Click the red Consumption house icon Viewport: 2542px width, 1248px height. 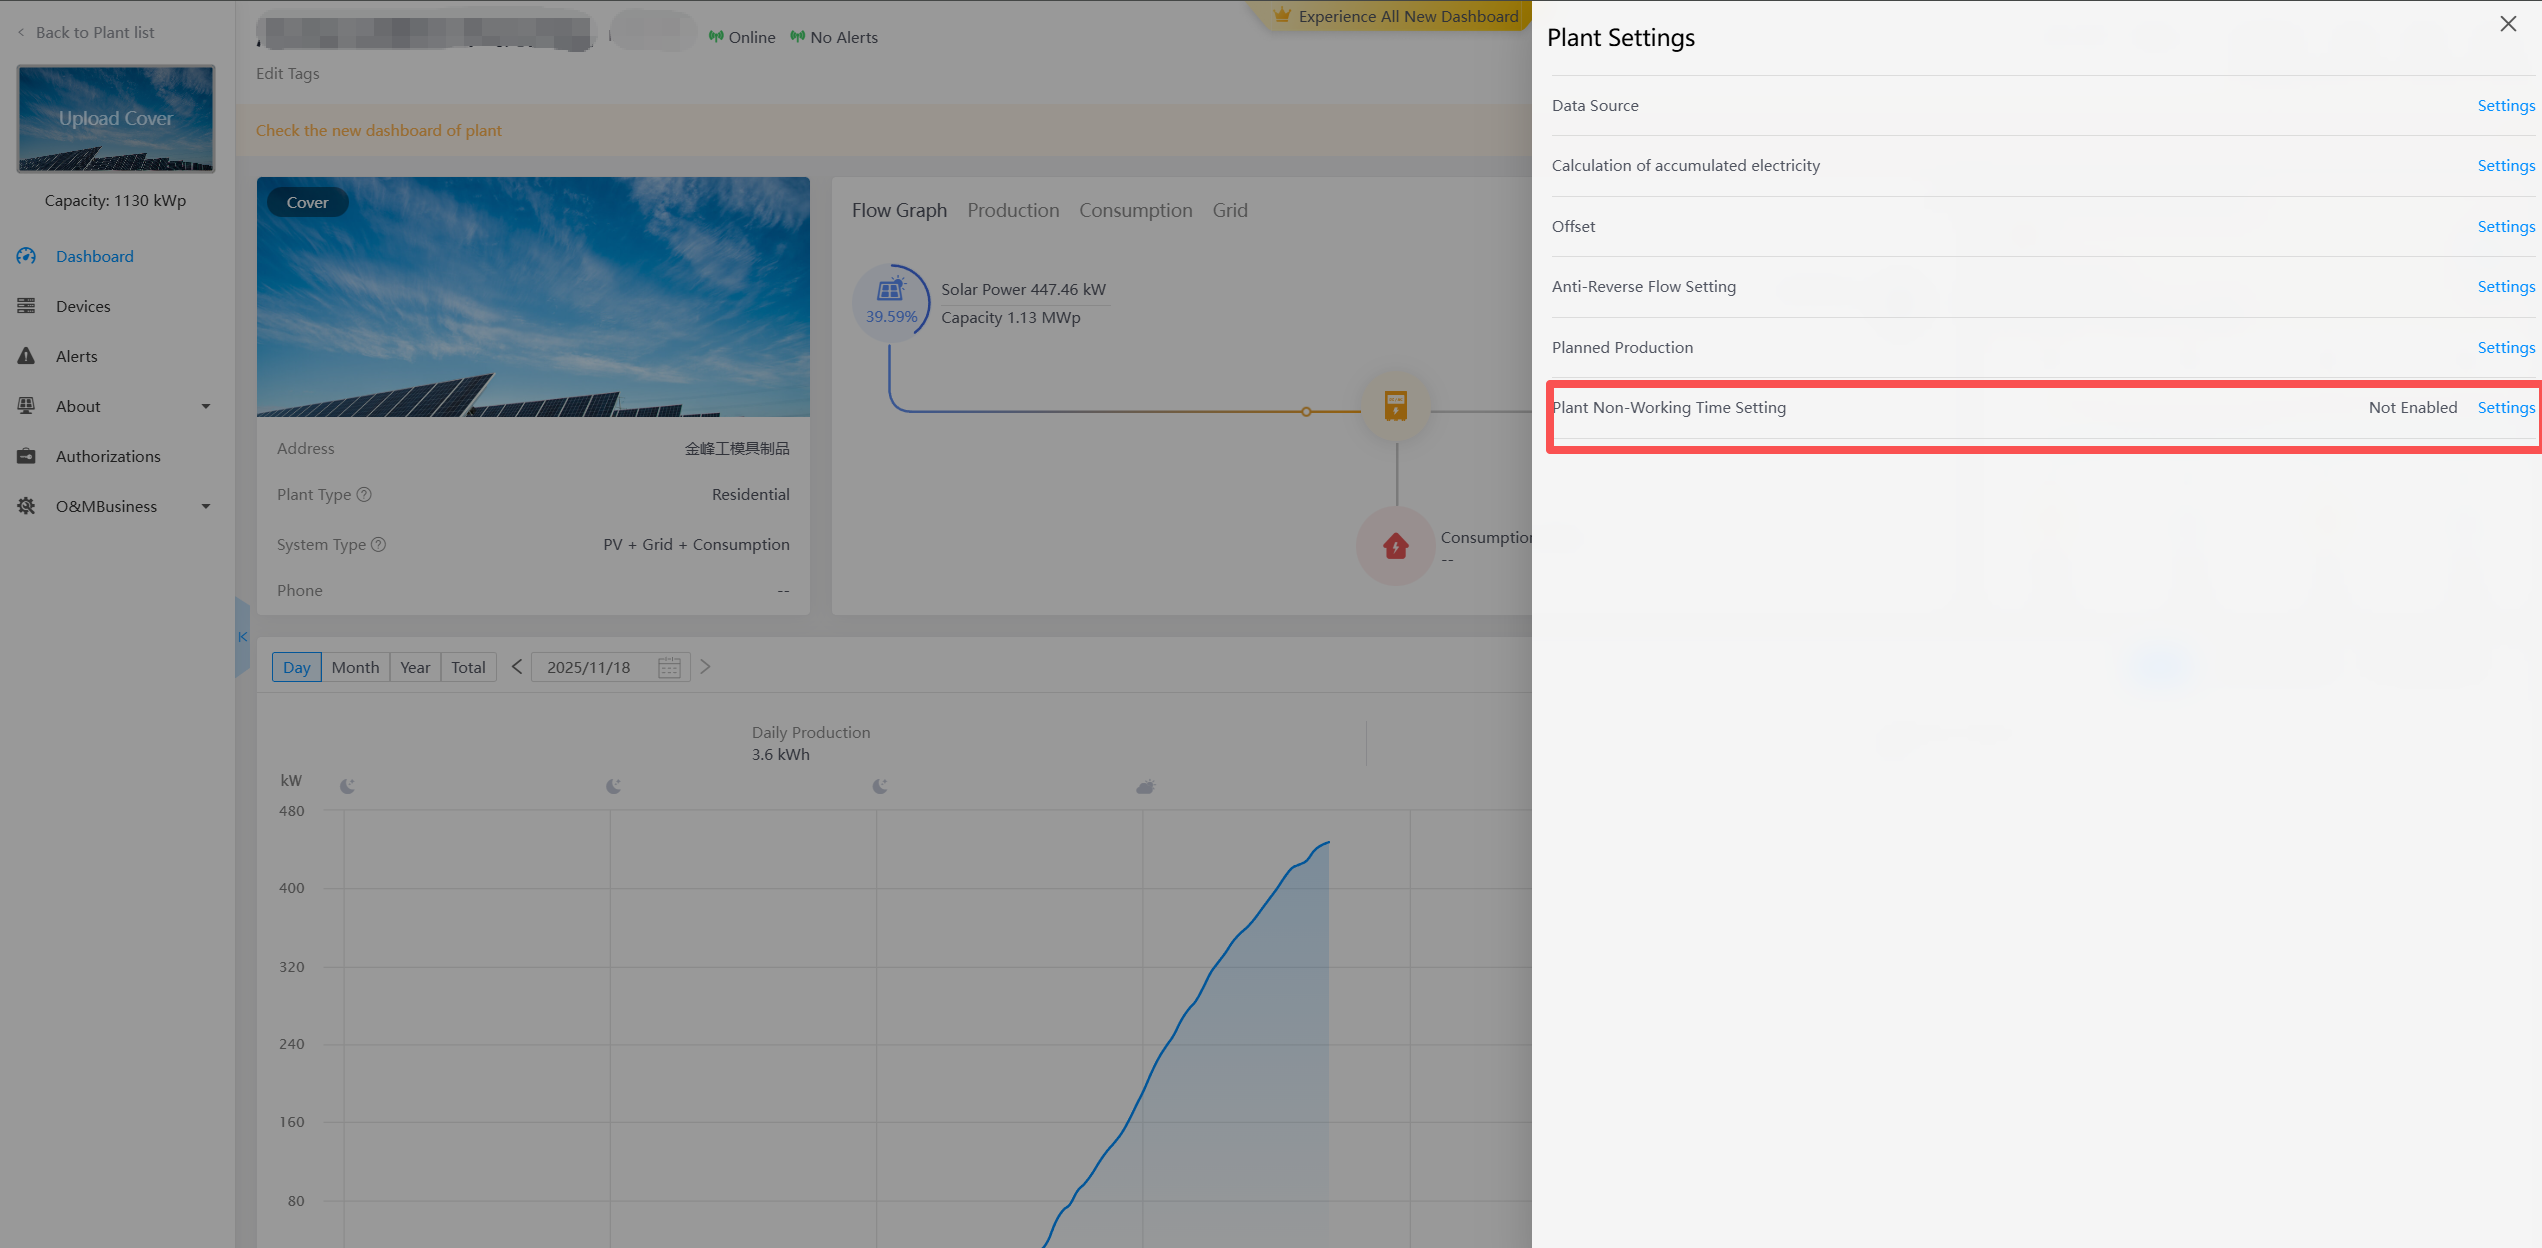(x=1395, y=546)
